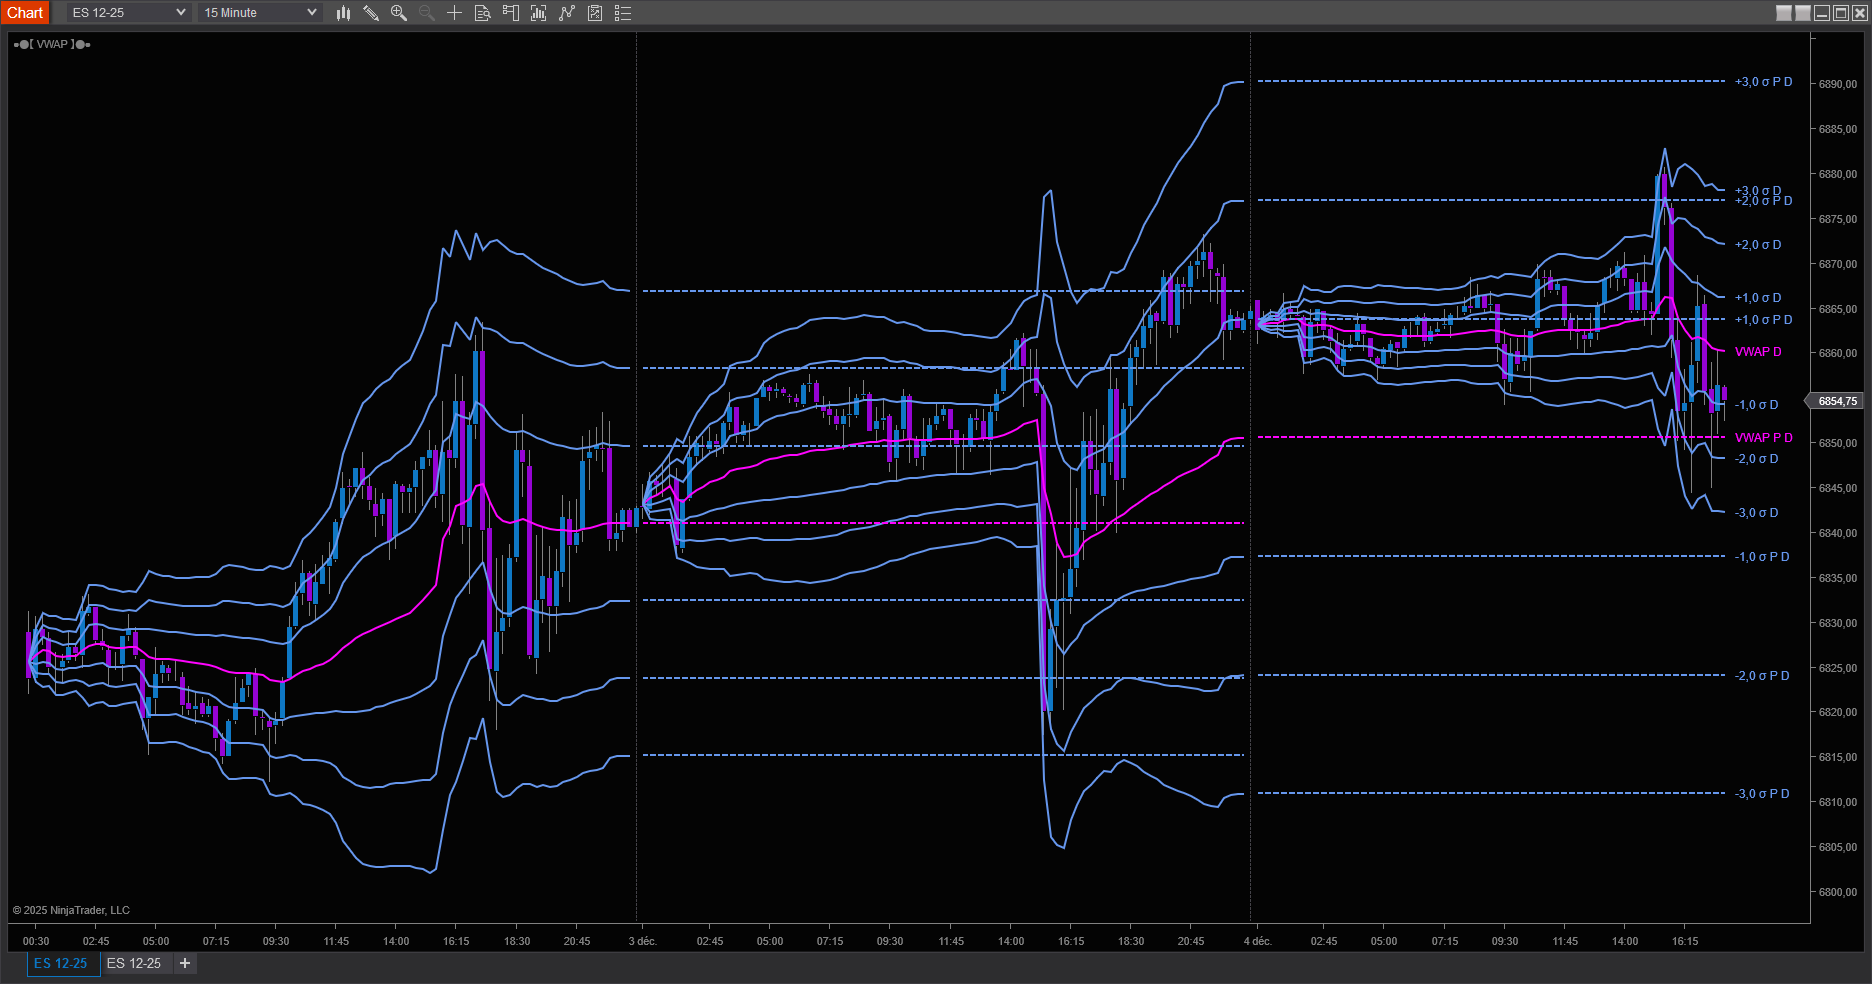1872x984 pixels.
Task: Toggle the Chart Trader panel
Action: point(511,13)
